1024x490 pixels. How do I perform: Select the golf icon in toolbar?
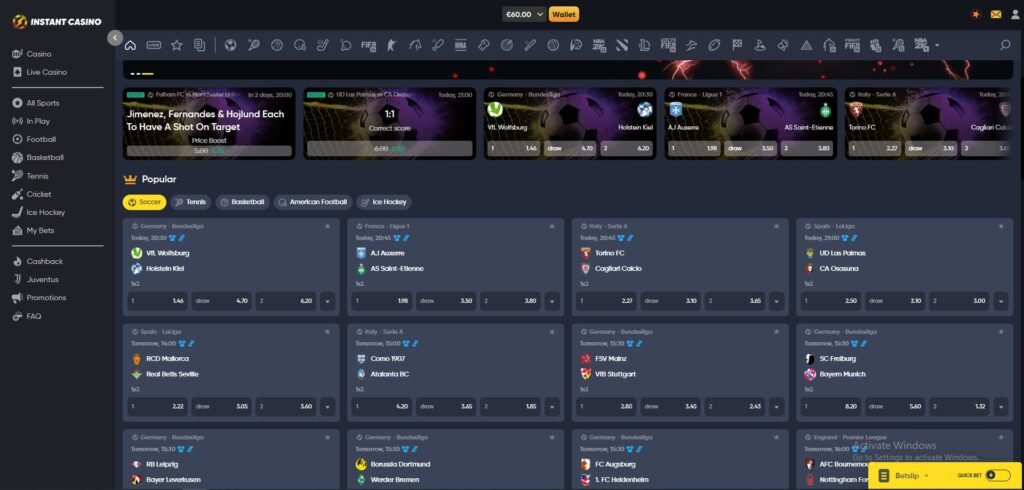(760, 45)
